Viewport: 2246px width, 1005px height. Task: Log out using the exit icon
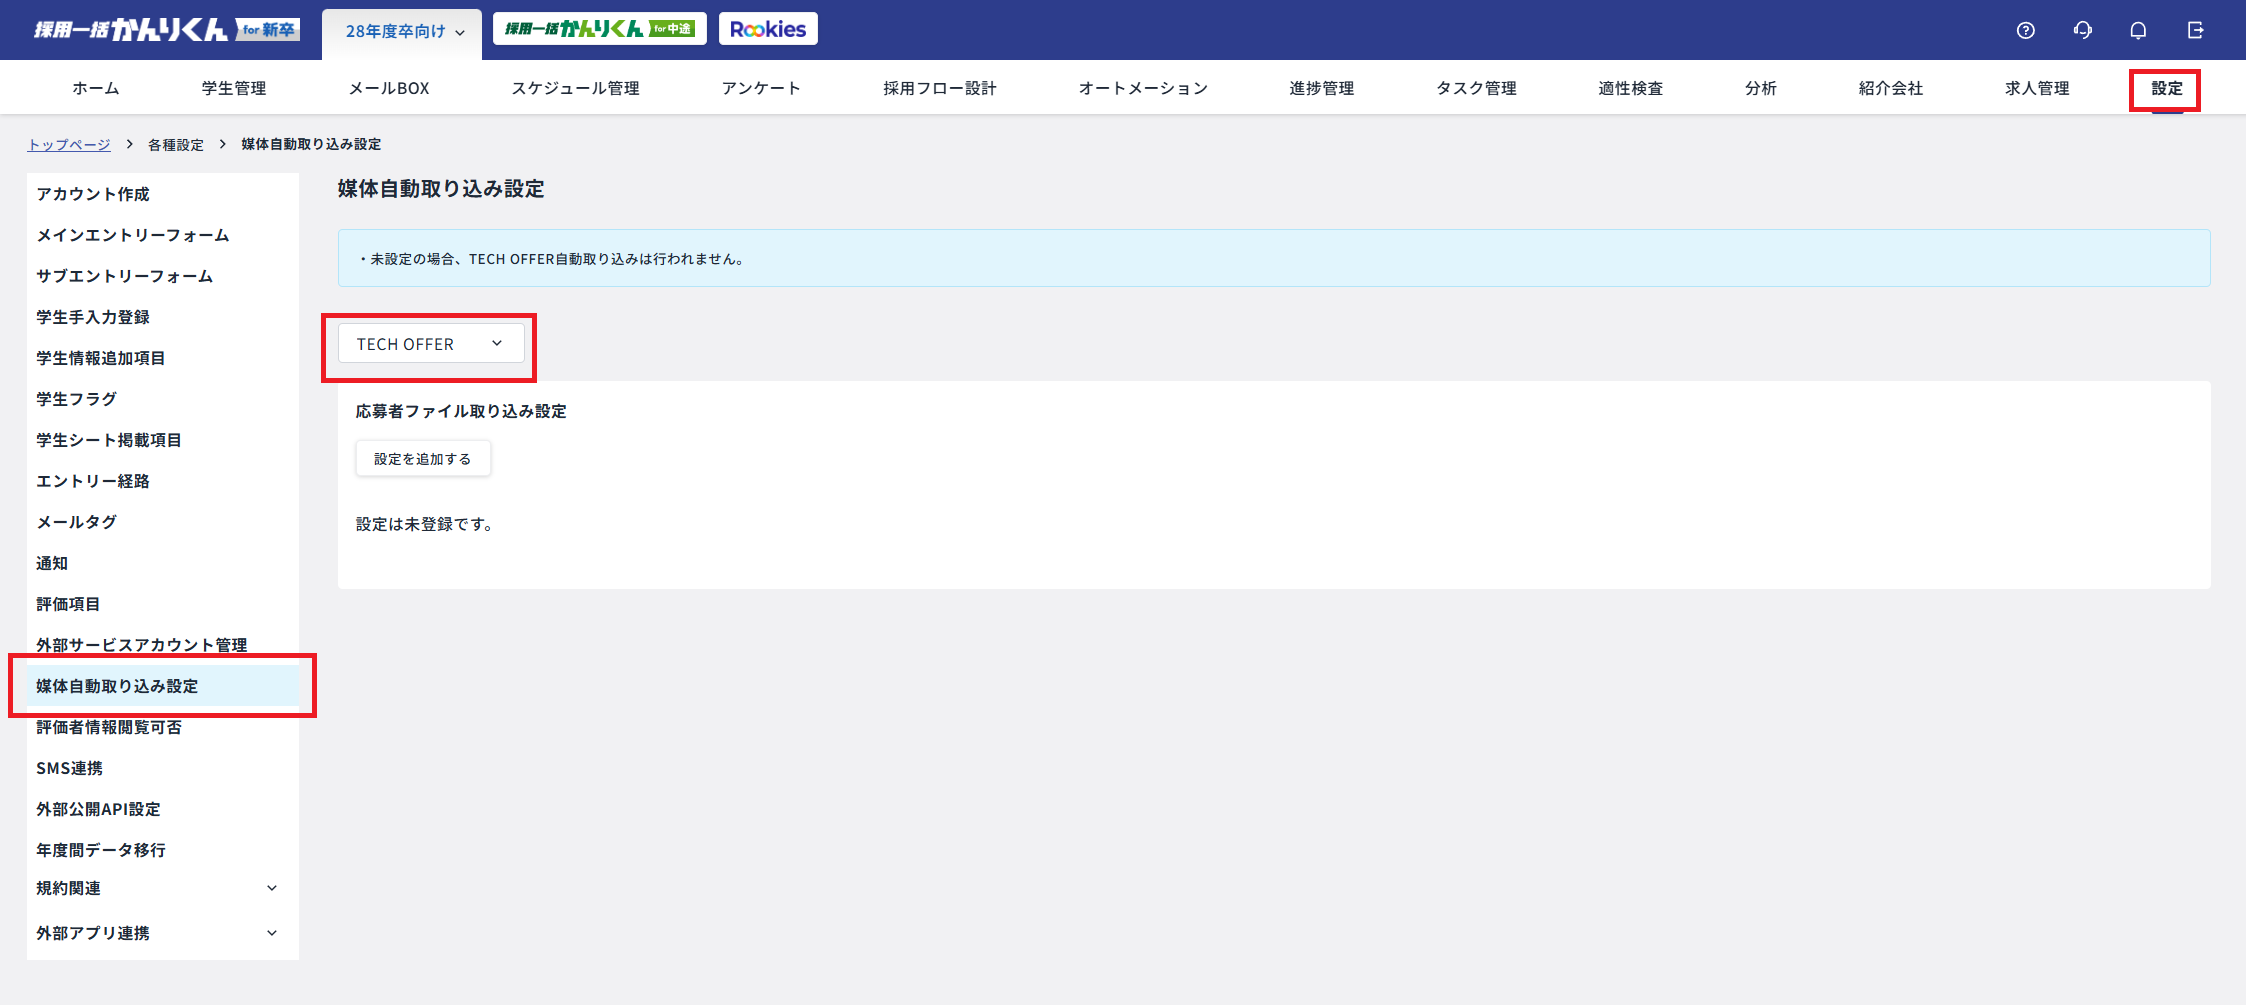click(x=2196, y=30)
